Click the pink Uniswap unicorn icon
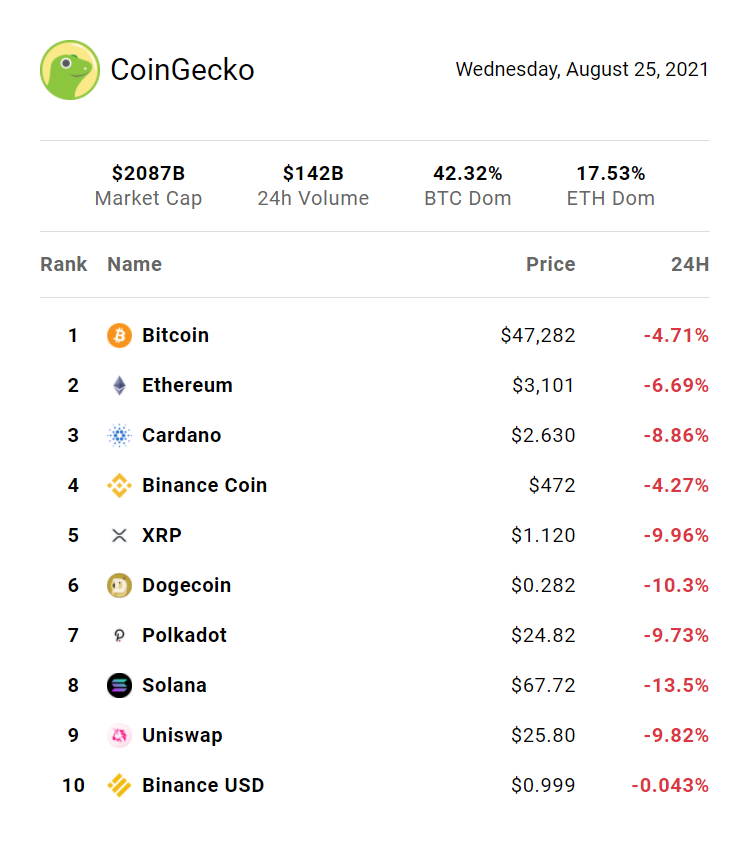 click(x=119, y=736)
